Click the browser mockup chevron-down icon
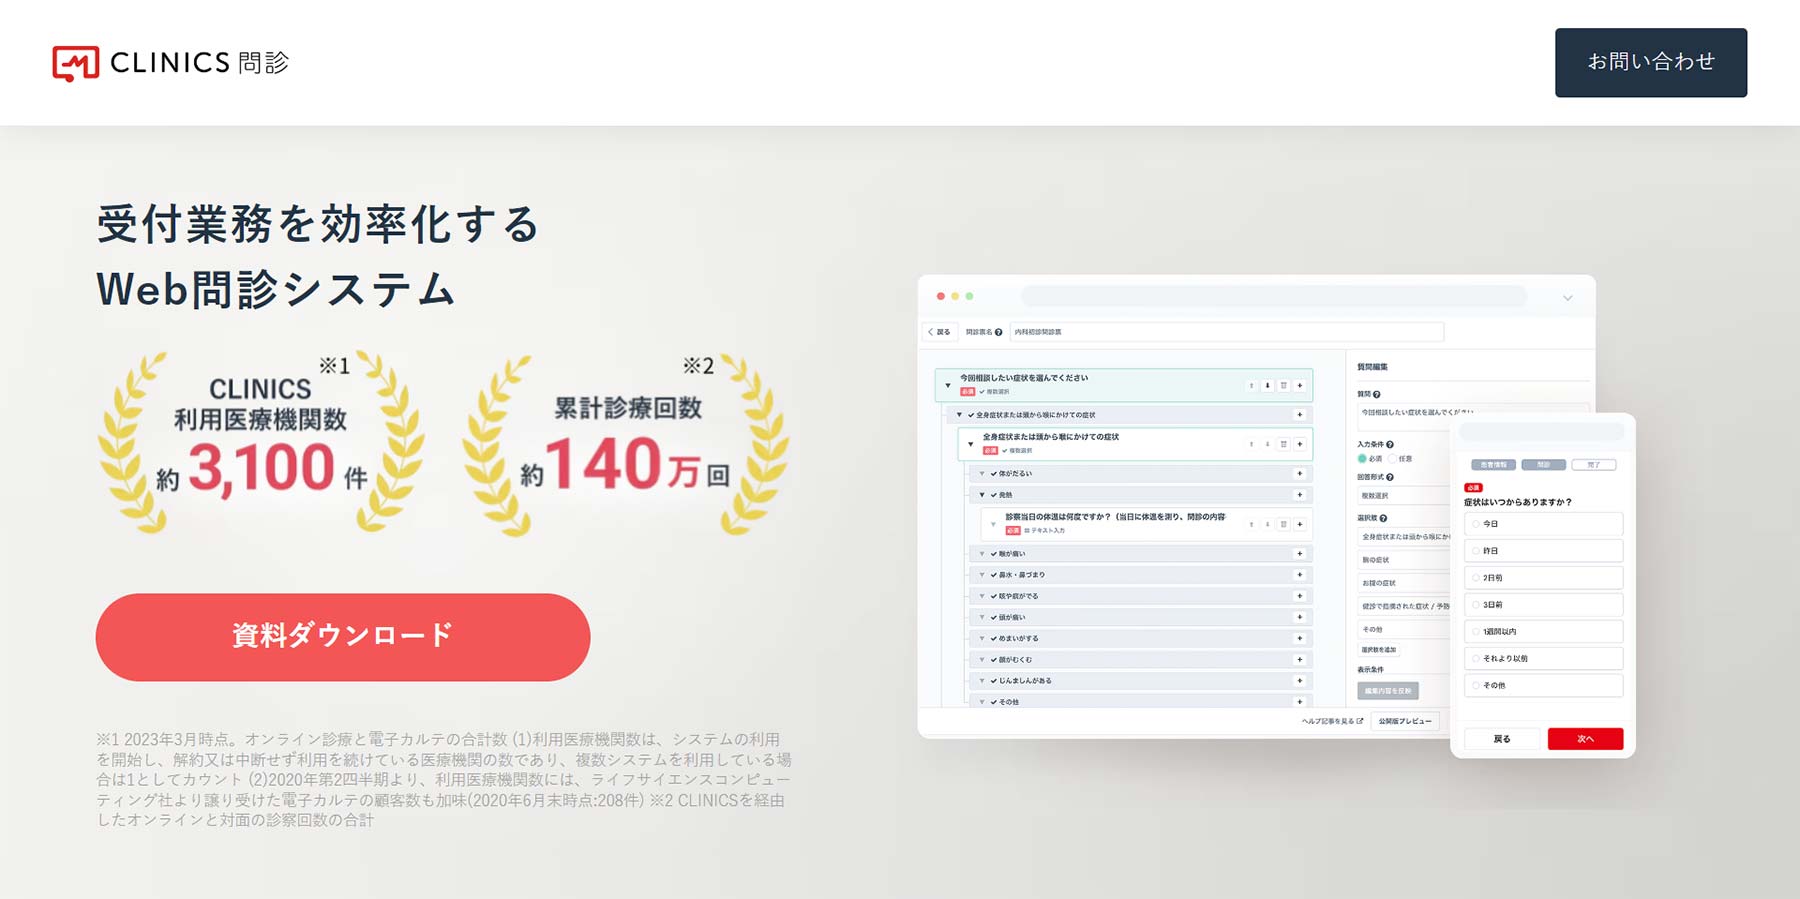The image size is (1800, 899). (1568, 298)
